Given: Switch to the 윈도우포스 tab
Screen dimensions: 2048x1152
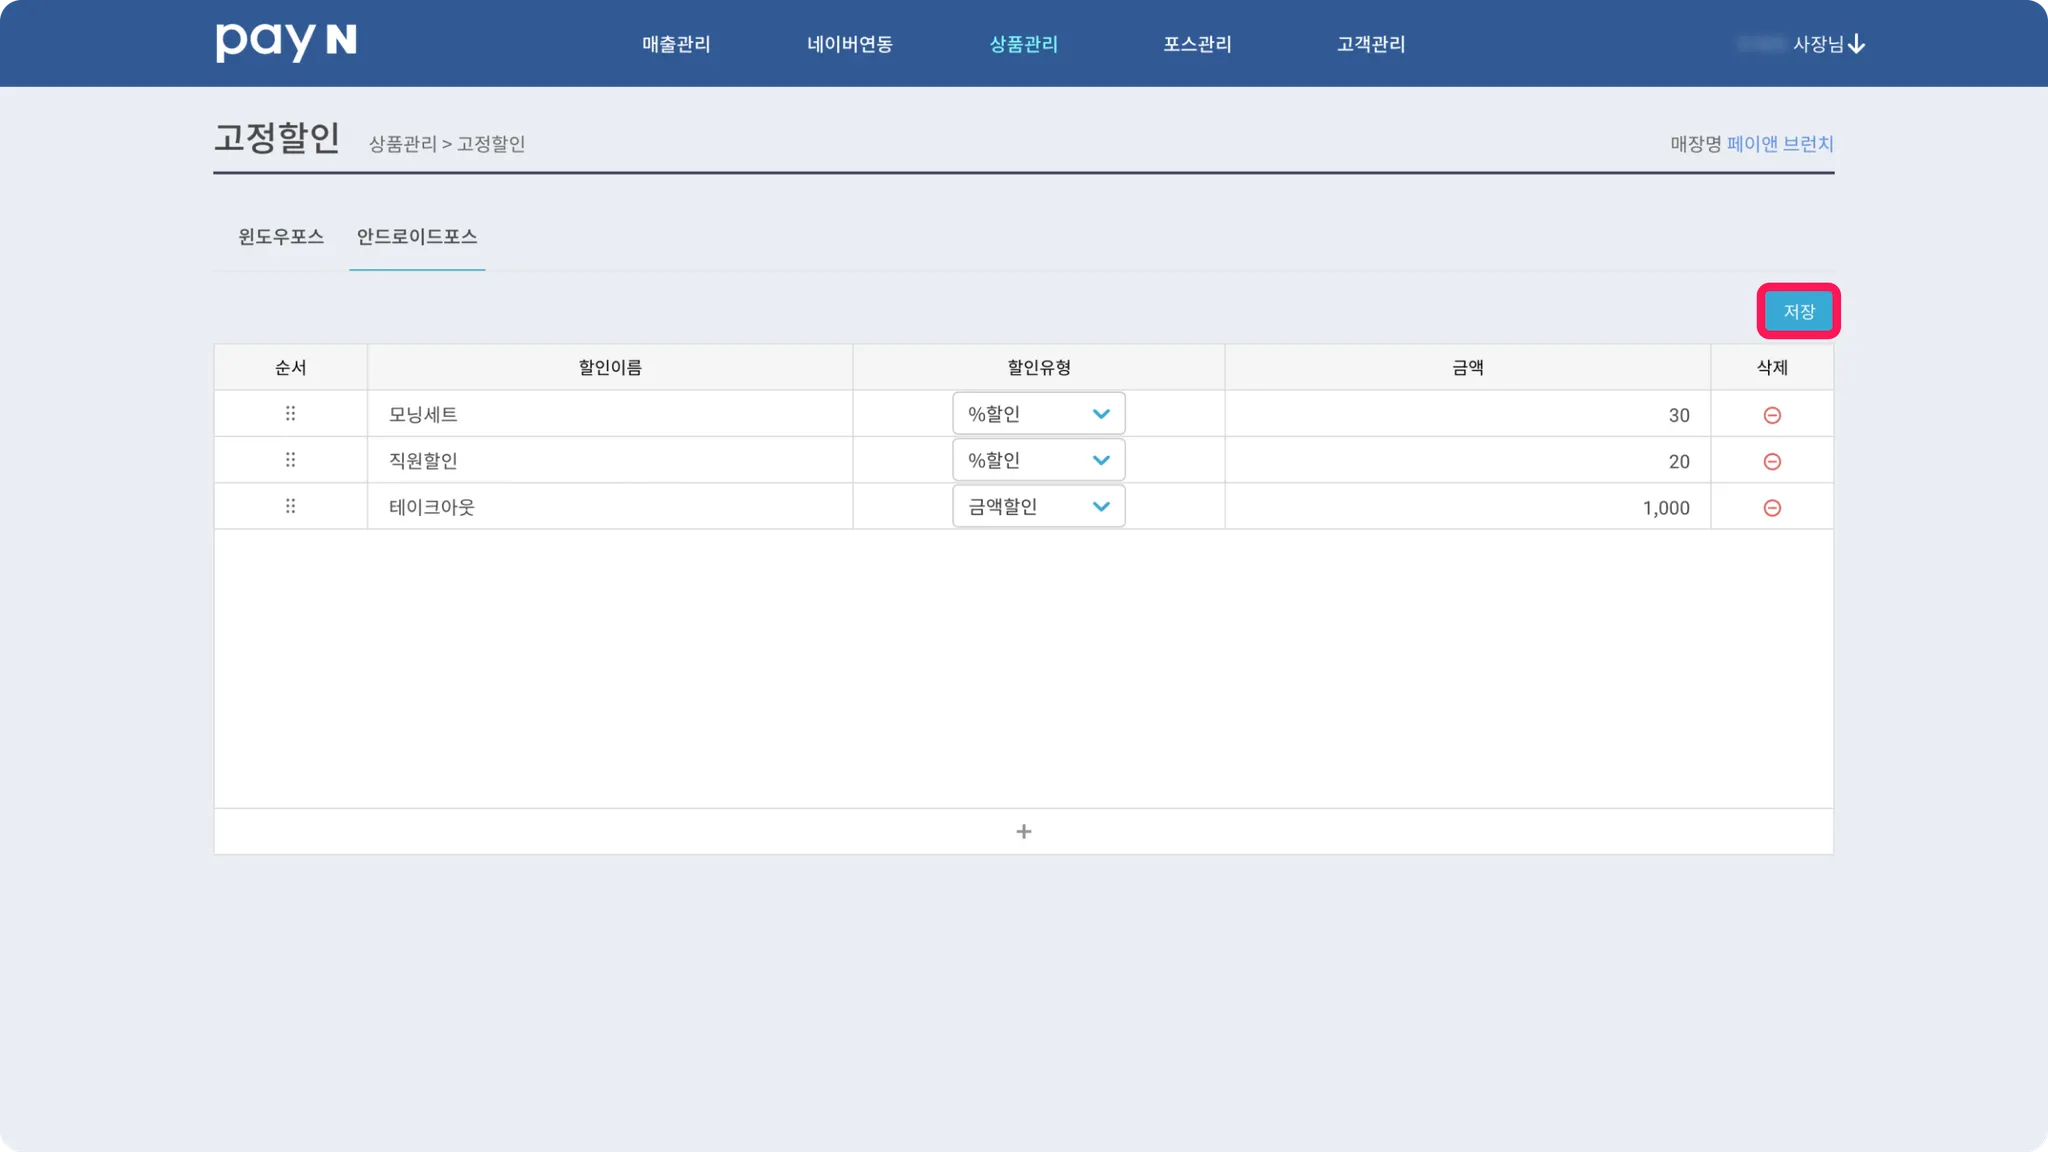Looking at the screenshot, I should (x=281, y=237).
